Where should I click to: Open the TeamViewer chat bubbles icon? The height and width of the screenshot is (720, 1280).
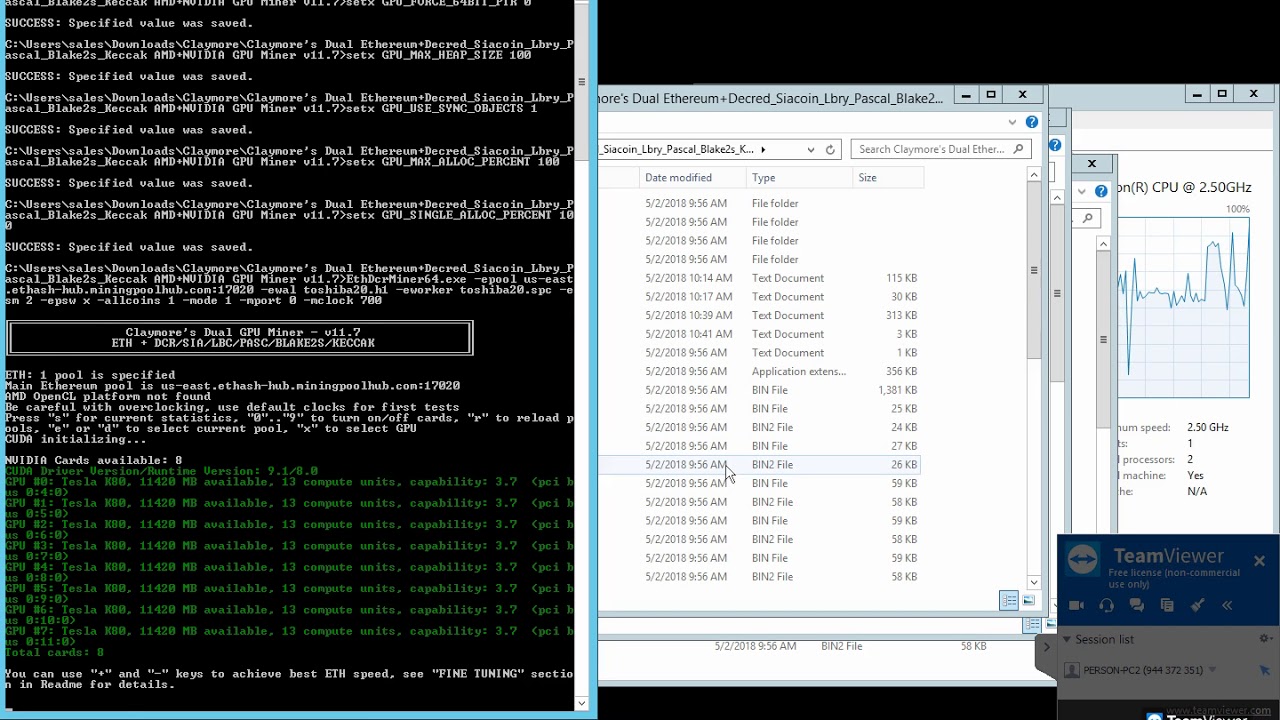[x=1136, y=605]
